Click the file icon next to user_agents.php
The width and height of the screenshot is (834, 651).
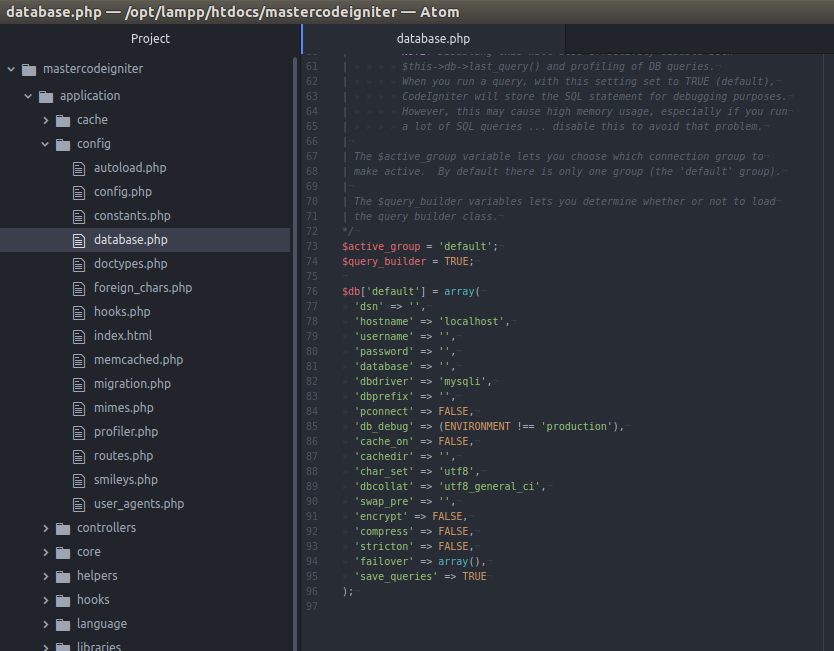coord(81,503)
